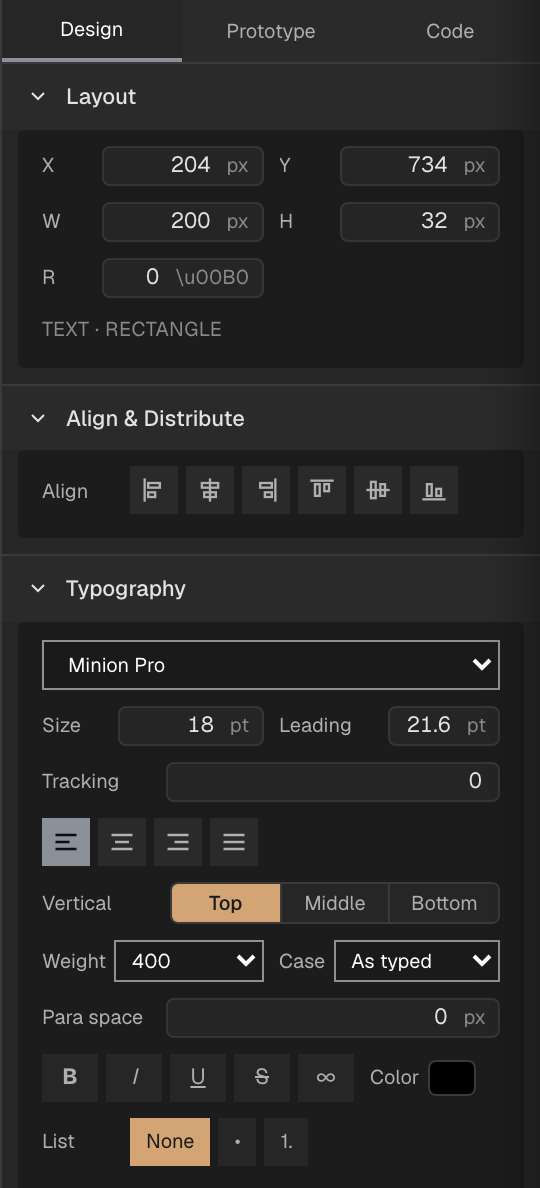Toggle strikethrough formatting
Image resolution: width=540 pixels, height=1188 pixels.
262,1077
